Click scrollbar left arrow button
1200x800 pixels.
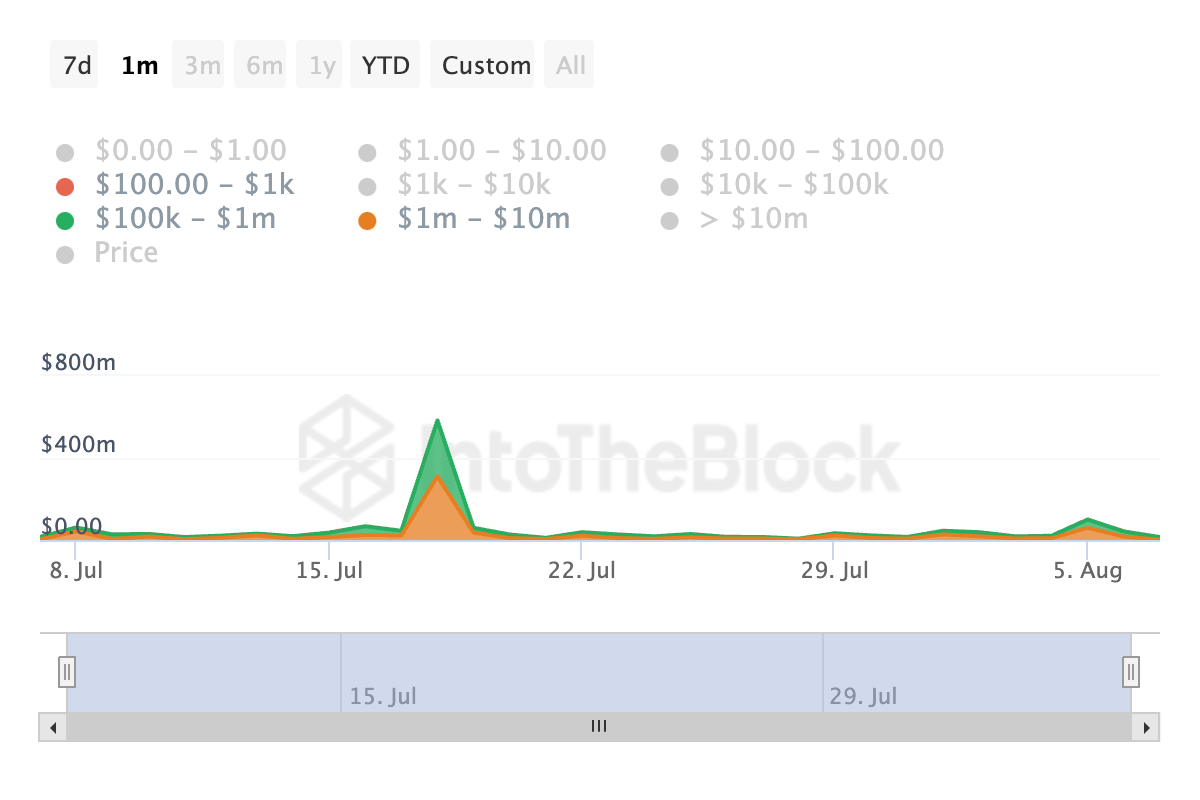(53, 727)
